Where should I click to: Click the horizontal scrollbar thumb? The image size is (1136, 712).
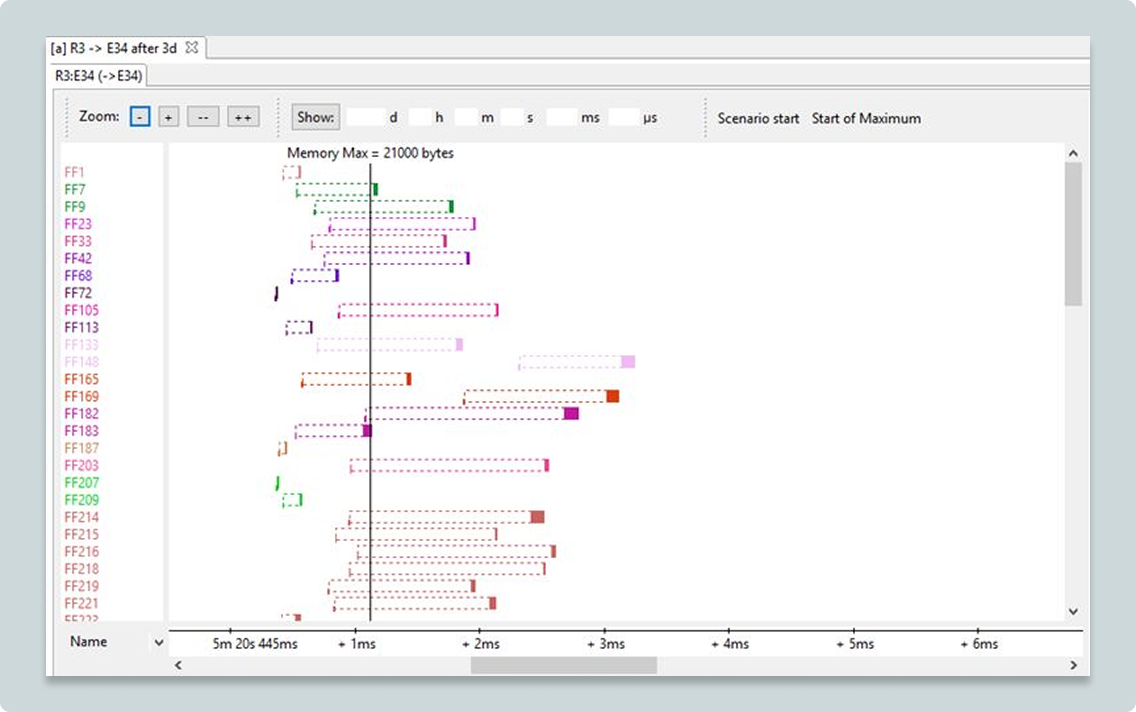[563, 665]
